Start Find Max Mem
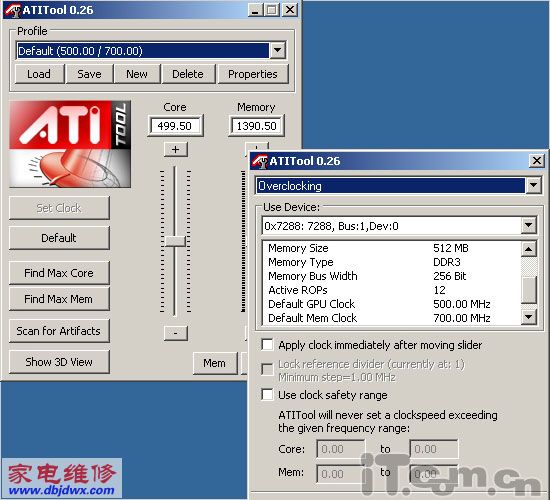Screen dimensions: 550x500 59,299
